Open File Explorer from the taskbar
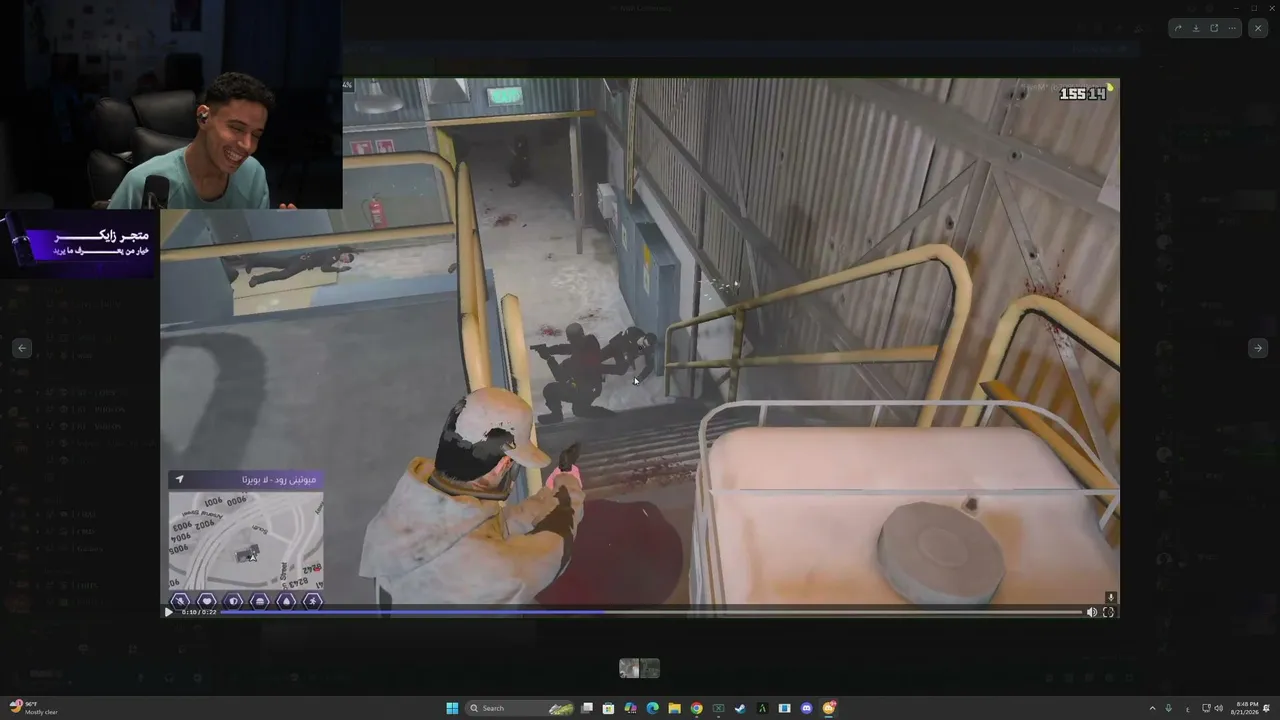 675,708
